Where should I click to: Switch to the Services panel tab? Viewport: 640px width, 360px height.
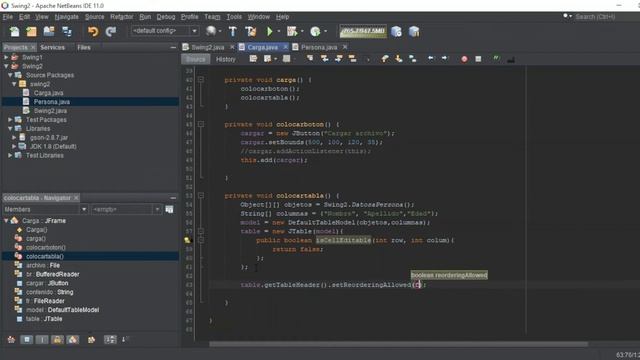[x=53, y=47]
